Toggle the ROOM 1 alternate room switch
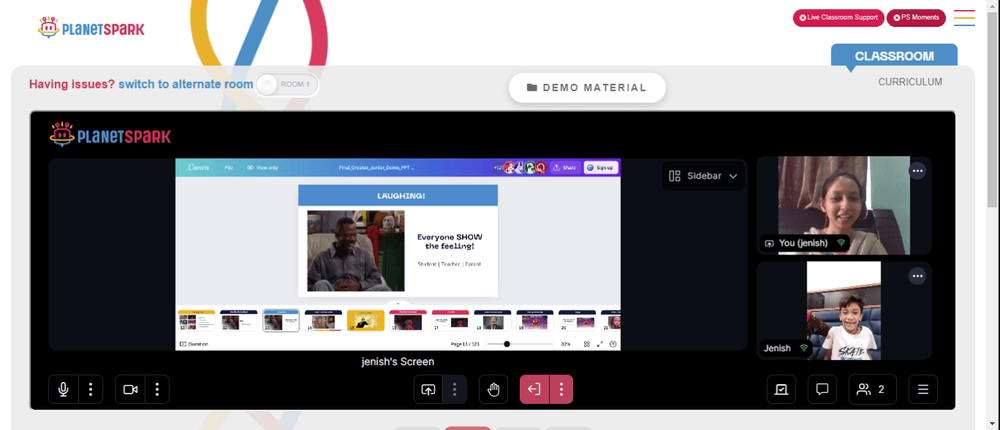The width and height of the screenshot is (1000, 430). (x=286, y=84)
